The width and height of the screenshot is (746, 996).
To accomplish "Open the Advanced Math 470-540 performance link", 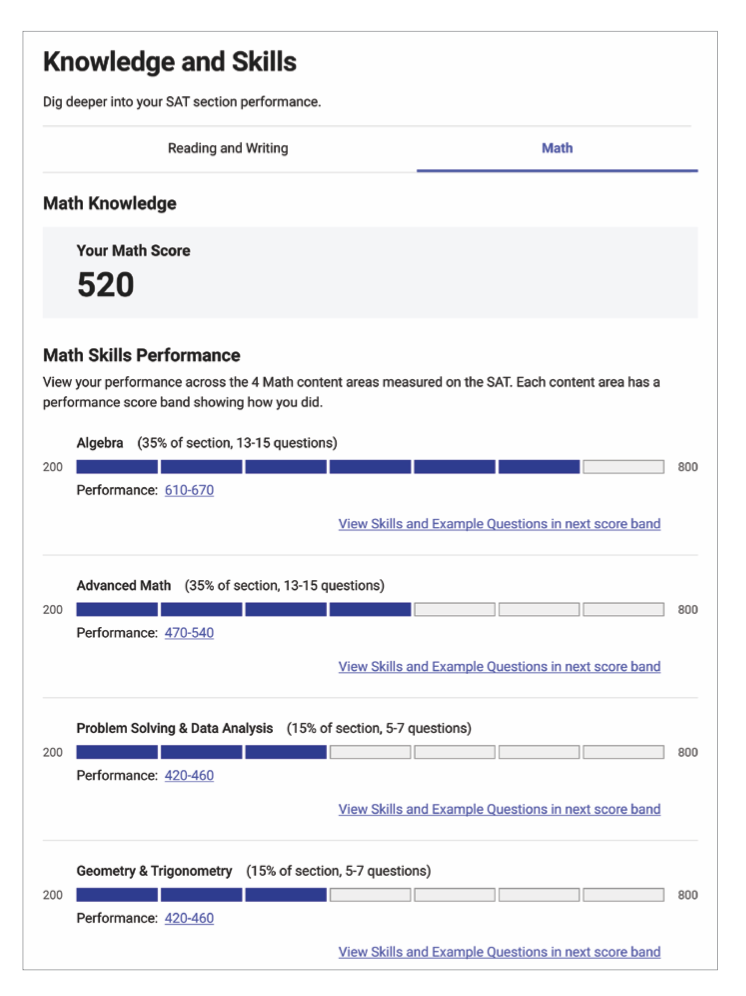I will coord(189,634).
